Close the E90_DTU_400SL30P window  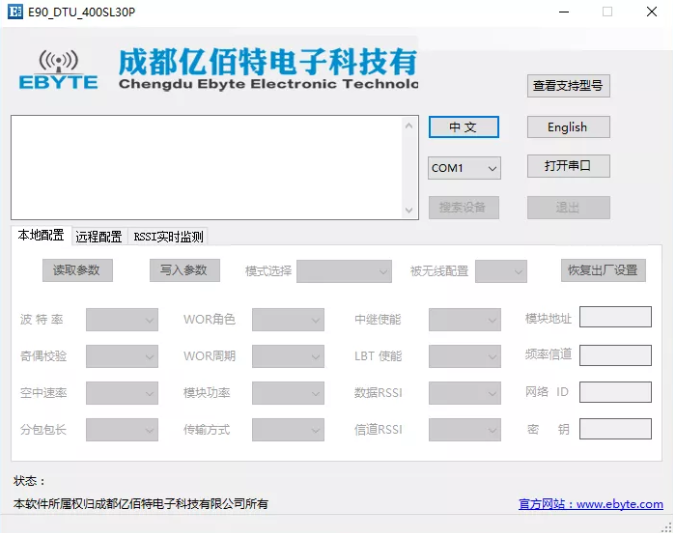pyautogui.click(x=652, y=12)
